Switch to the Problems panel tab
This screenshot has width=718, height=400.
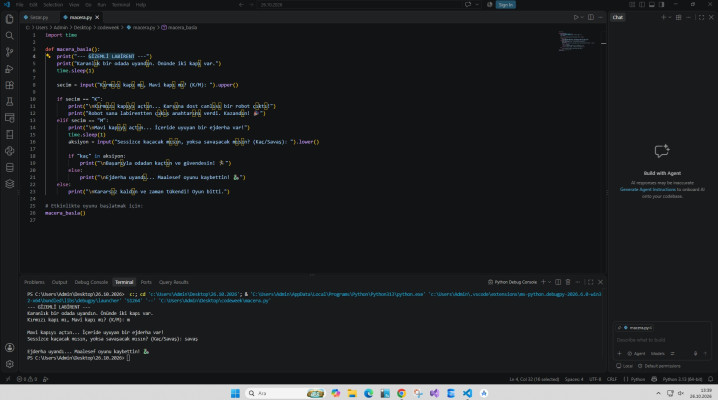click(x=34, y=282)
